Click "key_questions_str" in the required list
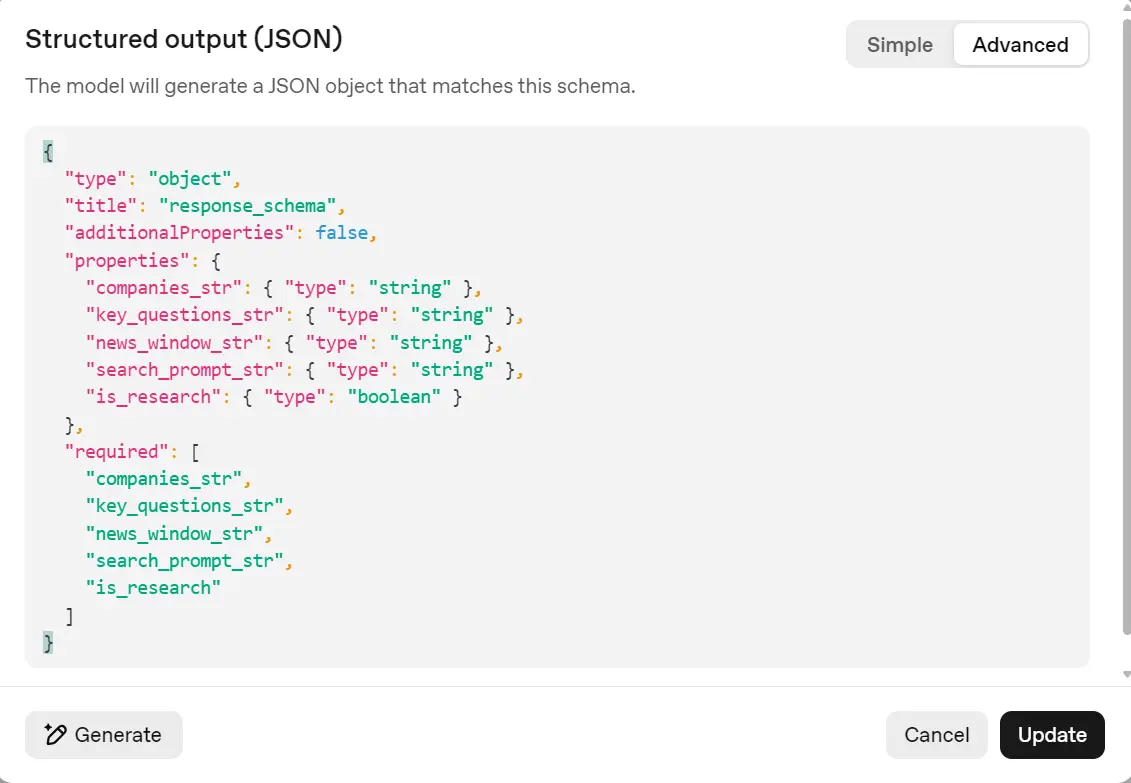This screenshot has height=783, width=1131. pos(185,506)
